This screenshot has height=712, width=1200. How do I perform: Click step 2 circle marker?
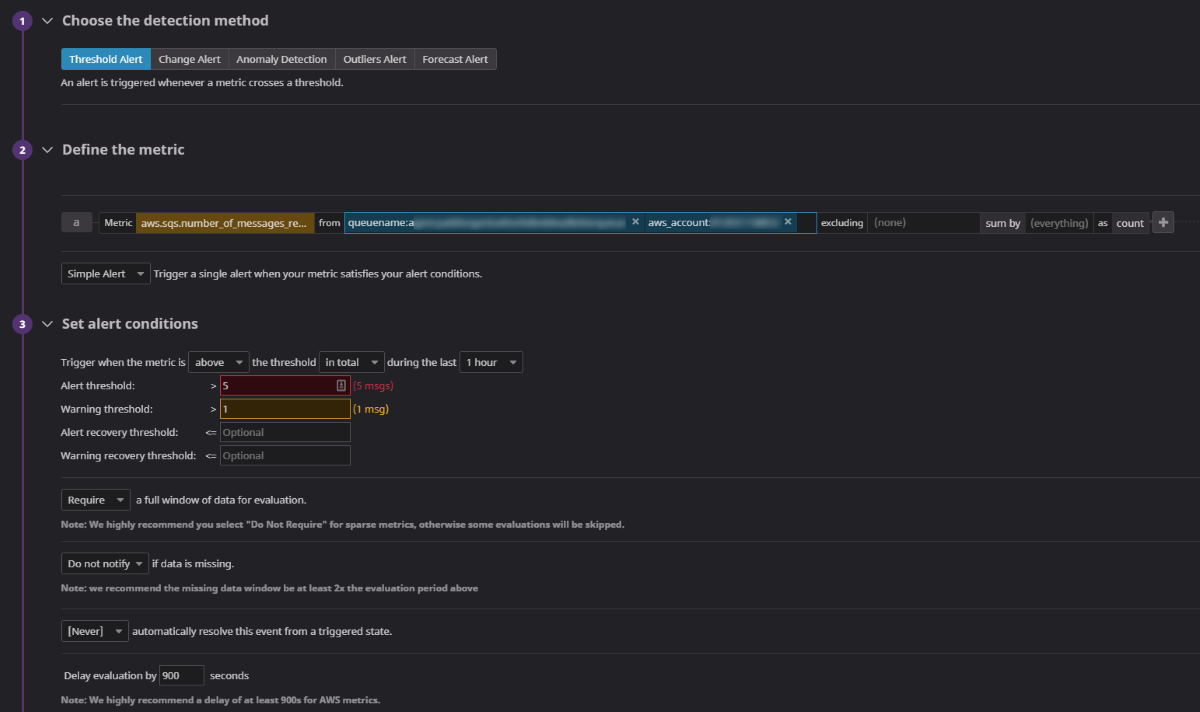coord(23,150)
